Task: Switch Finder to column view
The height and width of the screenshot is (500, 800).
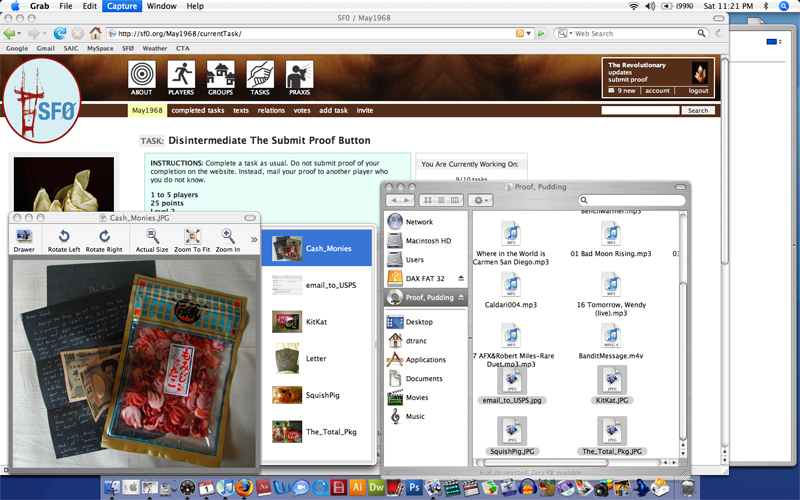Action: point(455,200)
